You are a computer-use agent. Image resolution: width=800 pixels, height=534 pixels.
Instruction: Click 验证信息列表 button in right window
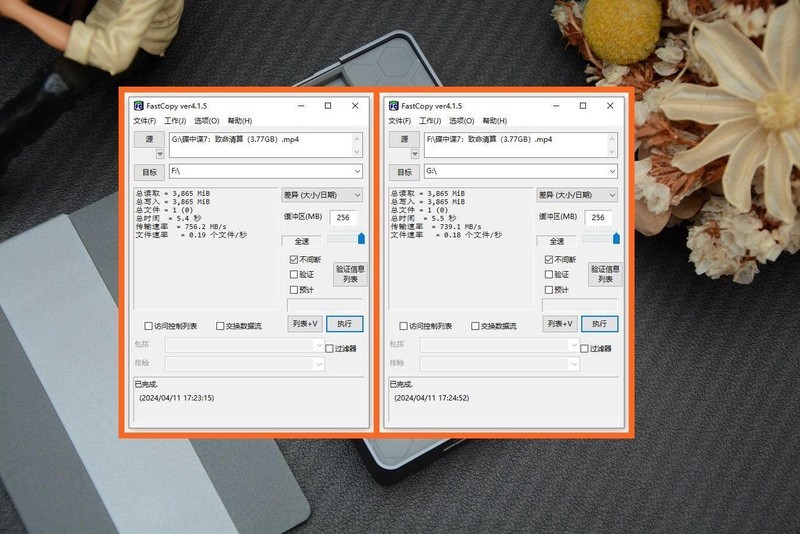coord(605,274)
